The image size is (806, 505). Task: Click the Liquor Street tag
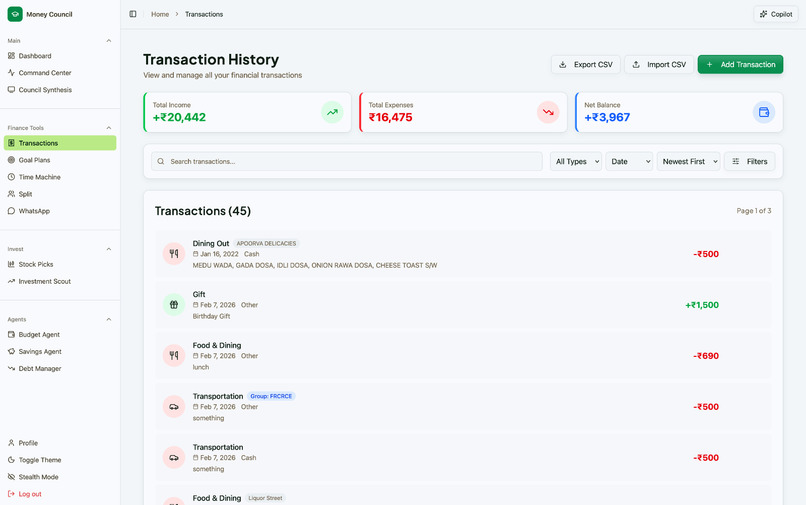click(265, 498)
